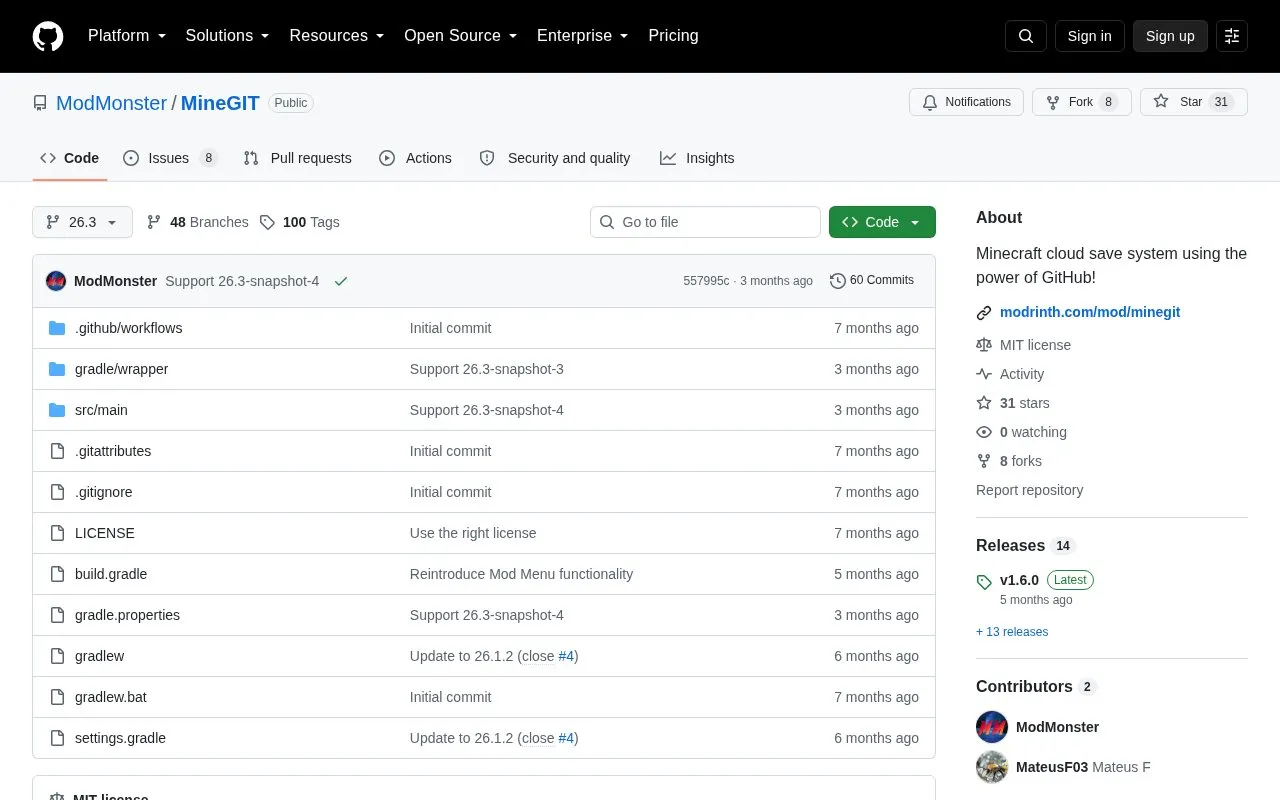The width and height of the screenshot is (1280, 800).
Task: Switch to the Pull requests tab
Action: click(297, 158)
